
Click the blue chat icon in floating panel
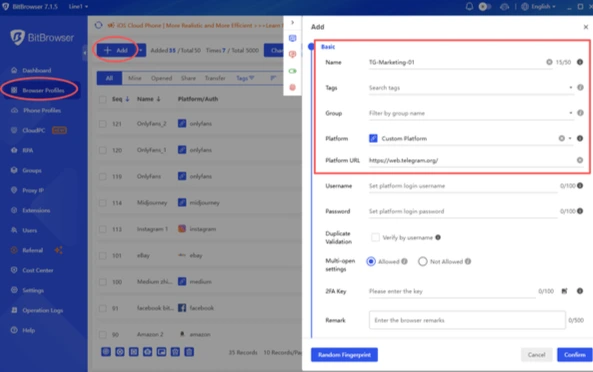click(x=292, y=38)
